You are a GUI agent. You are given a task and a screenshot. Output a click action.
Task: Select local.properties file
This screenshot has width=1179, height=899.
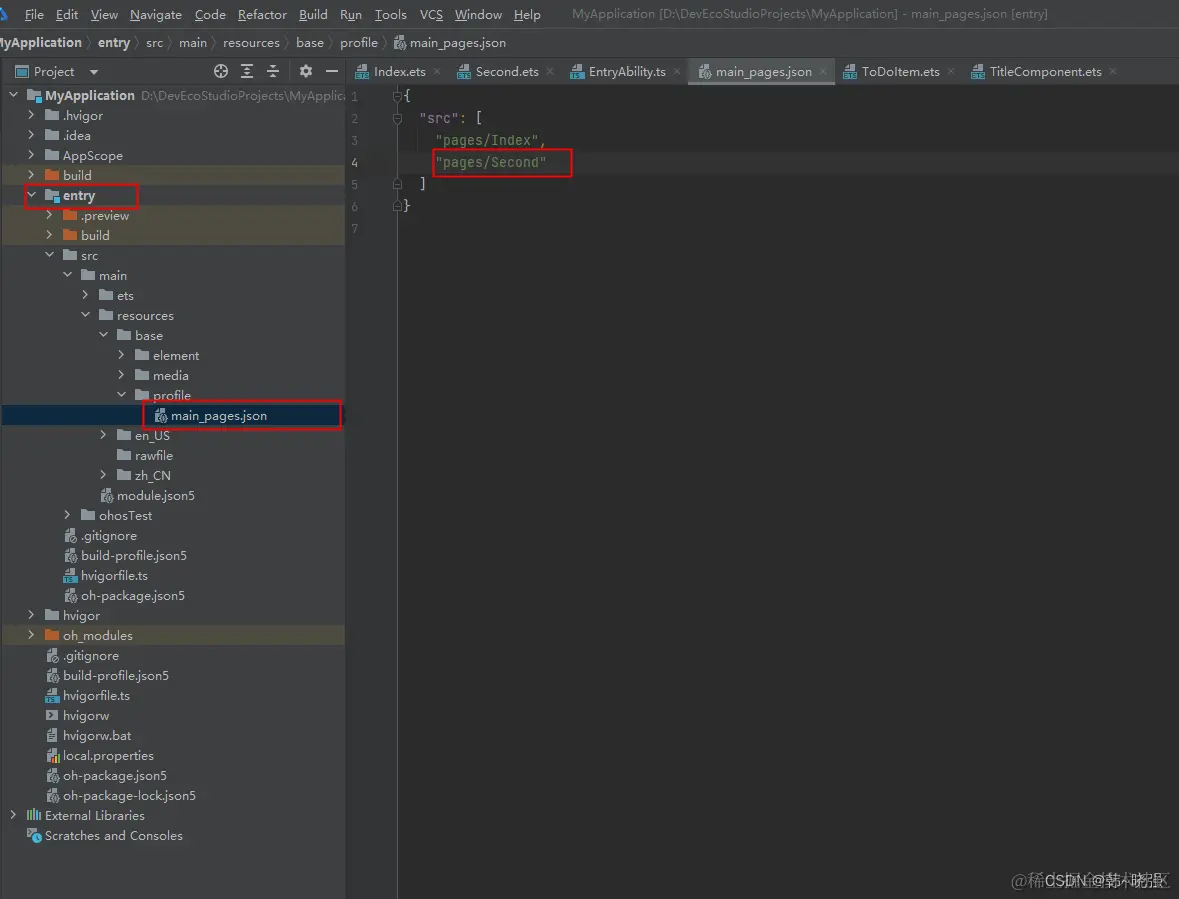click(x=108, y=755)
